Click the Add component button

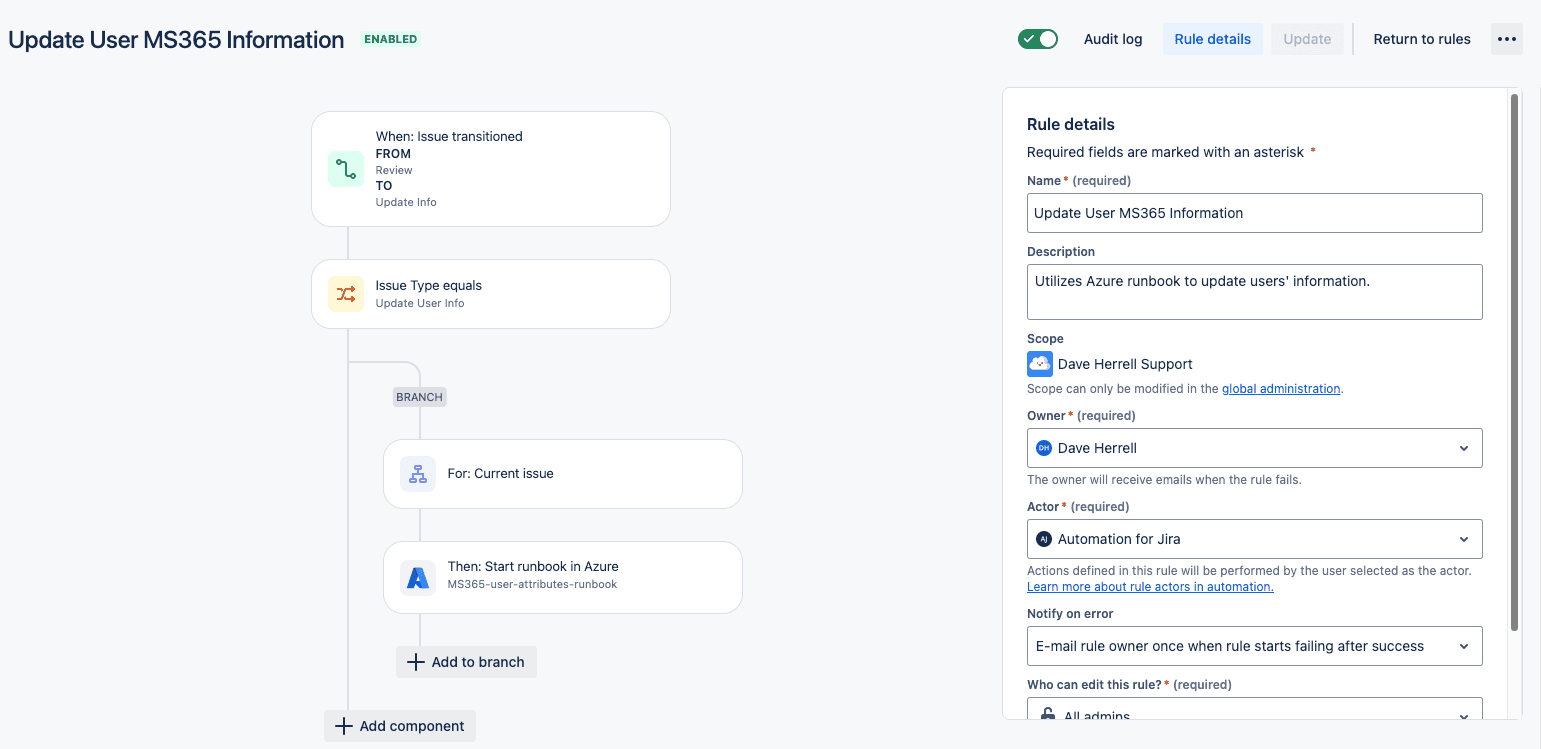tap(400, 726)
